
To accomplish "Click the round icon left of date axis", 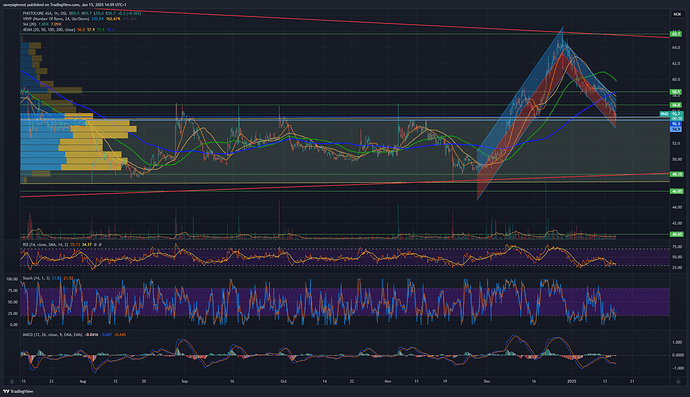I will click(x=12, y=382).
